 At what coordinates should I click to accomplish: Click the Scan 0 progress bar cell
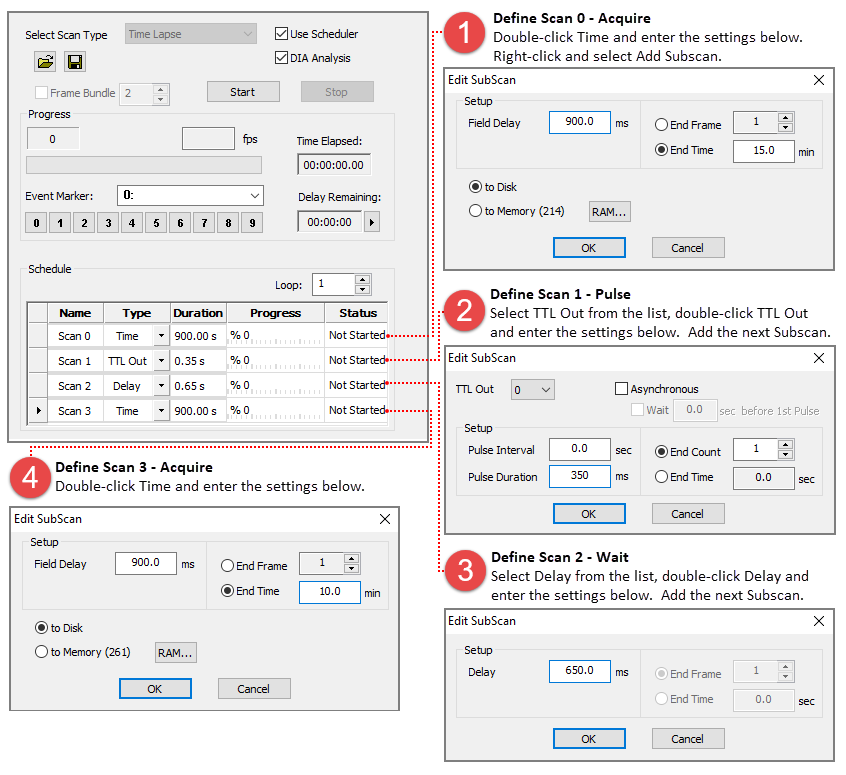pos(275,335)
